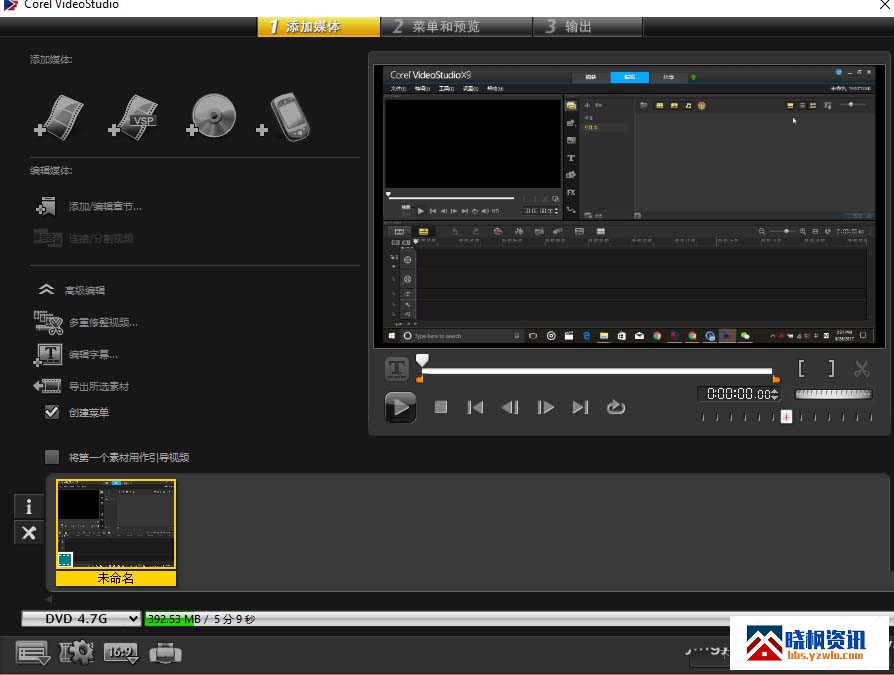The height and width of the screenshot is (675, 894).
Task: Play the preview video
Action: pyautogui.click(x=400, y=407)
